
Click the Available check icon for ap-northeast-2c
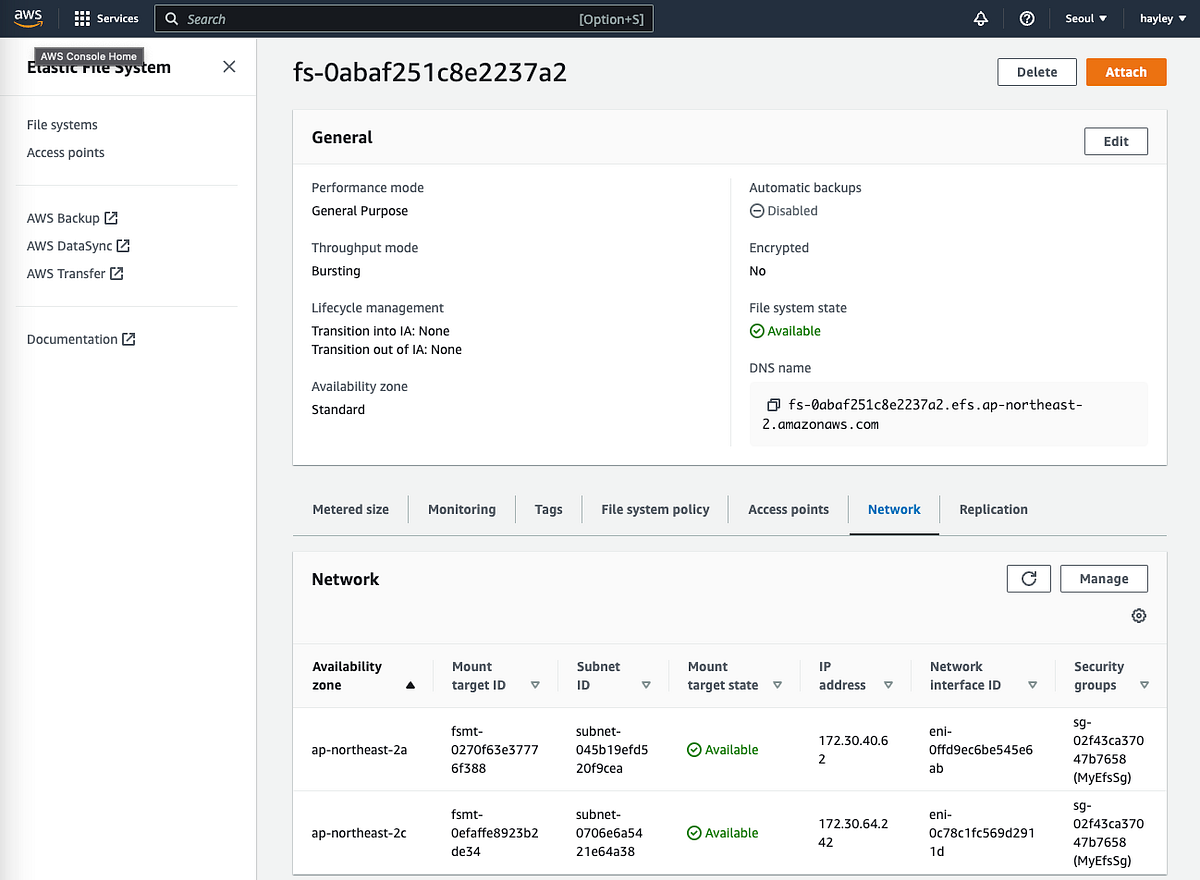(694, 832)
